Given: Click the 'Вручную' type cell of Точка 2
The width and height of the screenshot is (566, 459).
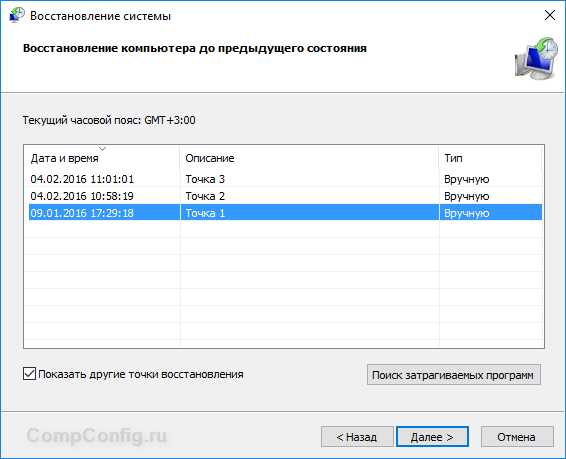Looking at the screenshot, I should 467,196.
